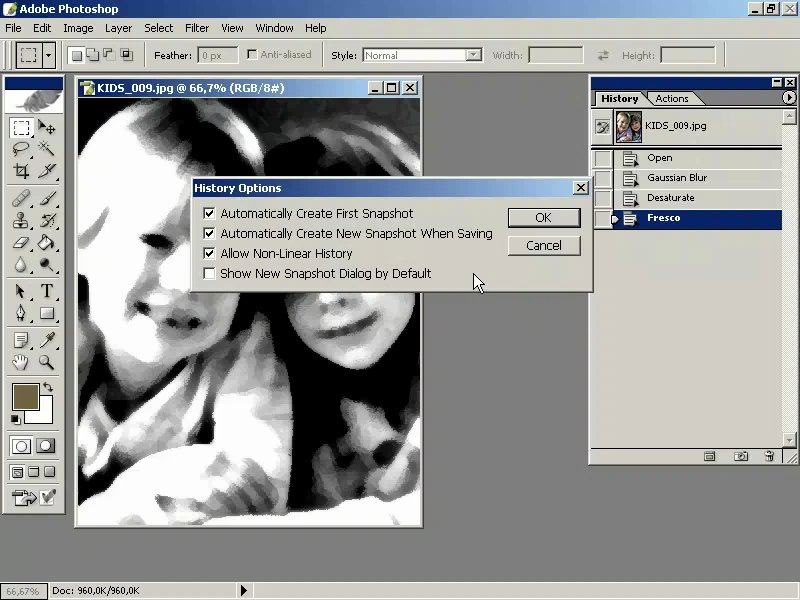Click Cancel in History Options dialog
The height and width of the screenshot is (600, 800).
(544, 246)
